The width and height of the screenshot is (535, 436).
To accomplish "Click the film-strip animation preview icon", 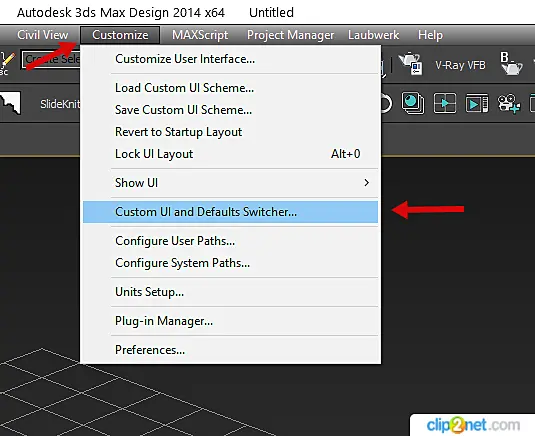I will tap(477, 103).
